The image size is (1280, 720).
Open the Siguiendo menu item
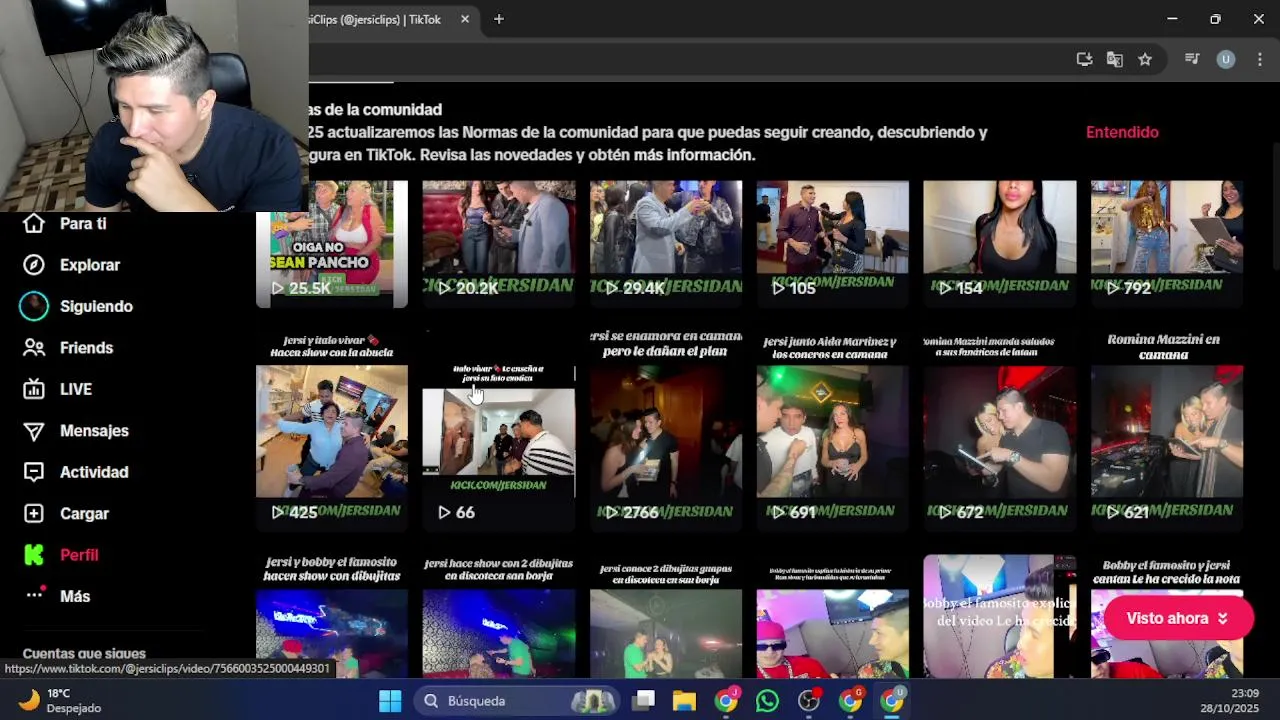[96, 306]
